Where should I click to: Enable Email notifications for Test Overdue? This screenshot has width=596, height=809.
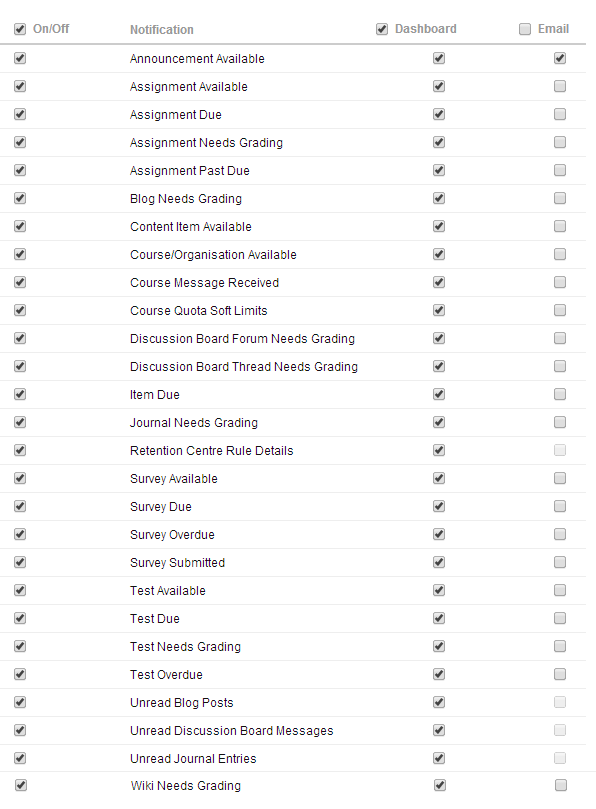tap(559, 674)
